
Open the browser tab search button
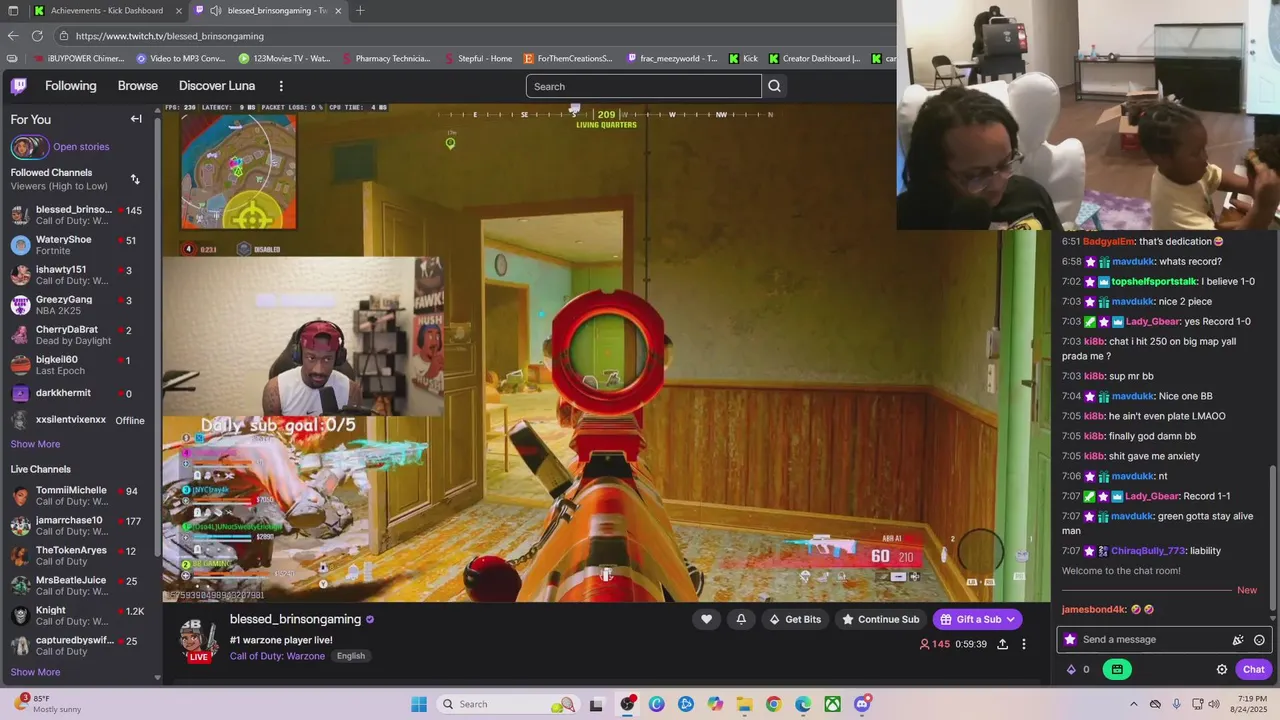[13, 11]
